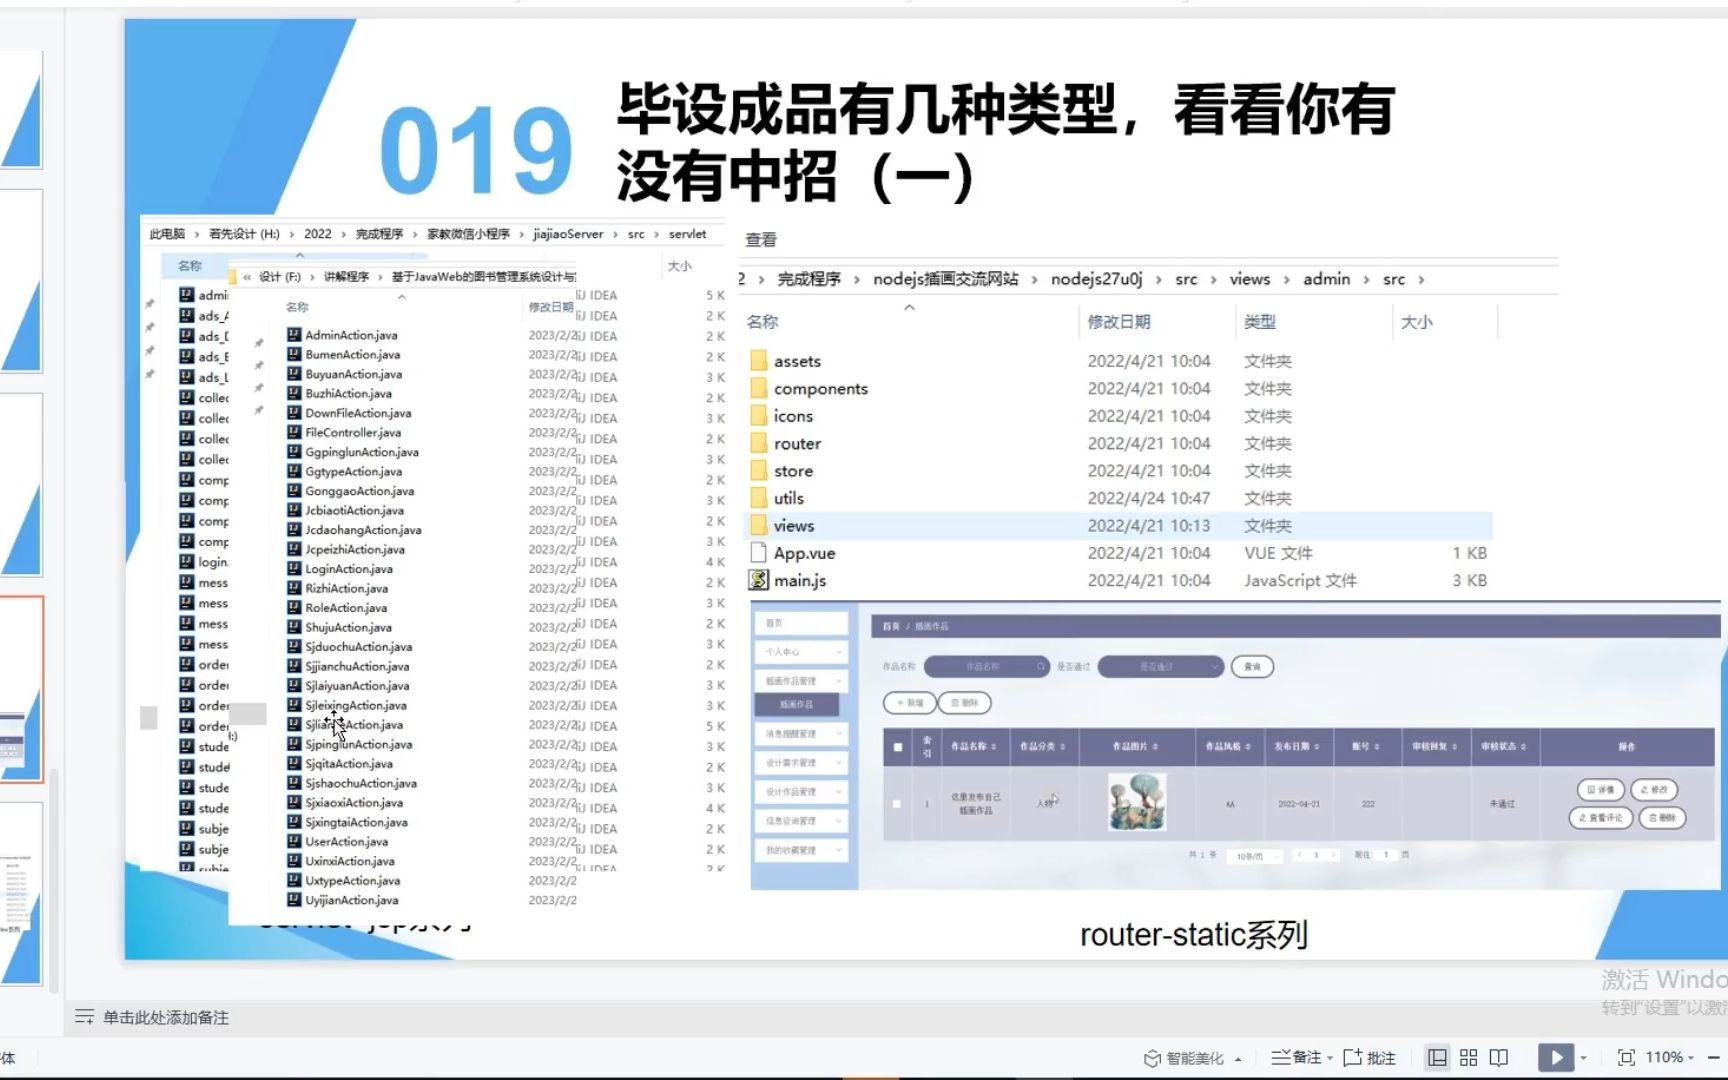Open reading view with the book icon
Screen dimensions: 1728x1080
(x=1499, y=1057)
